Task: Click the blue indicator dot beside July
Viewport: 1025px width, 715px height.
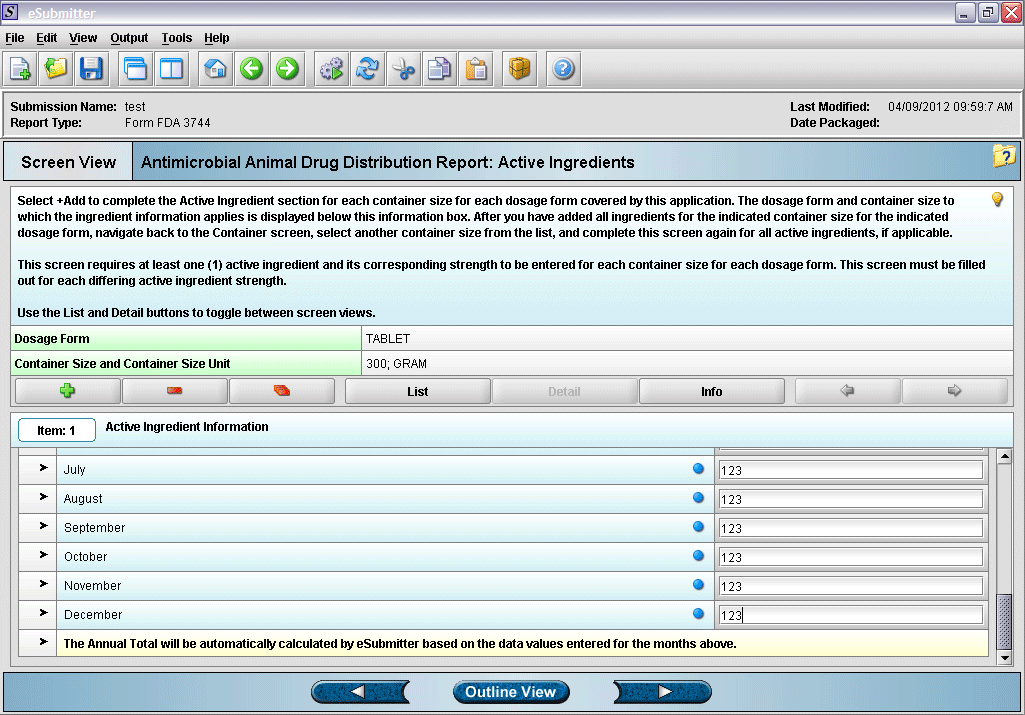Action: pyautogui.click(x=698, y=469)
